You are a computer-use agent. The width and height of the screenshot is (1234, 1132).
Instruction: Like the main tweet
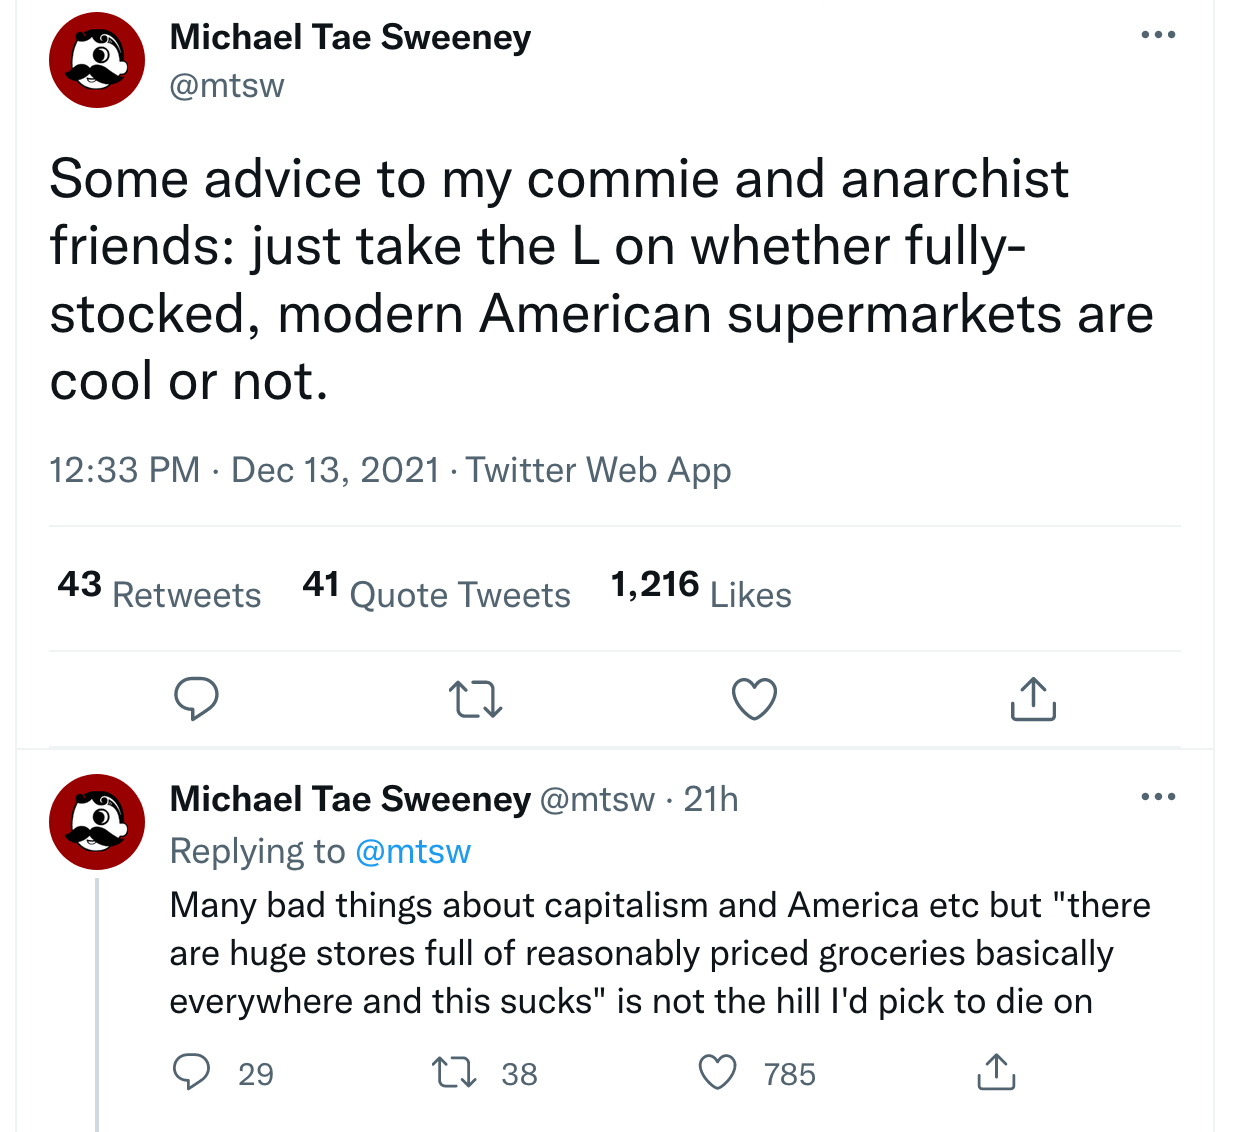point(754,699)
